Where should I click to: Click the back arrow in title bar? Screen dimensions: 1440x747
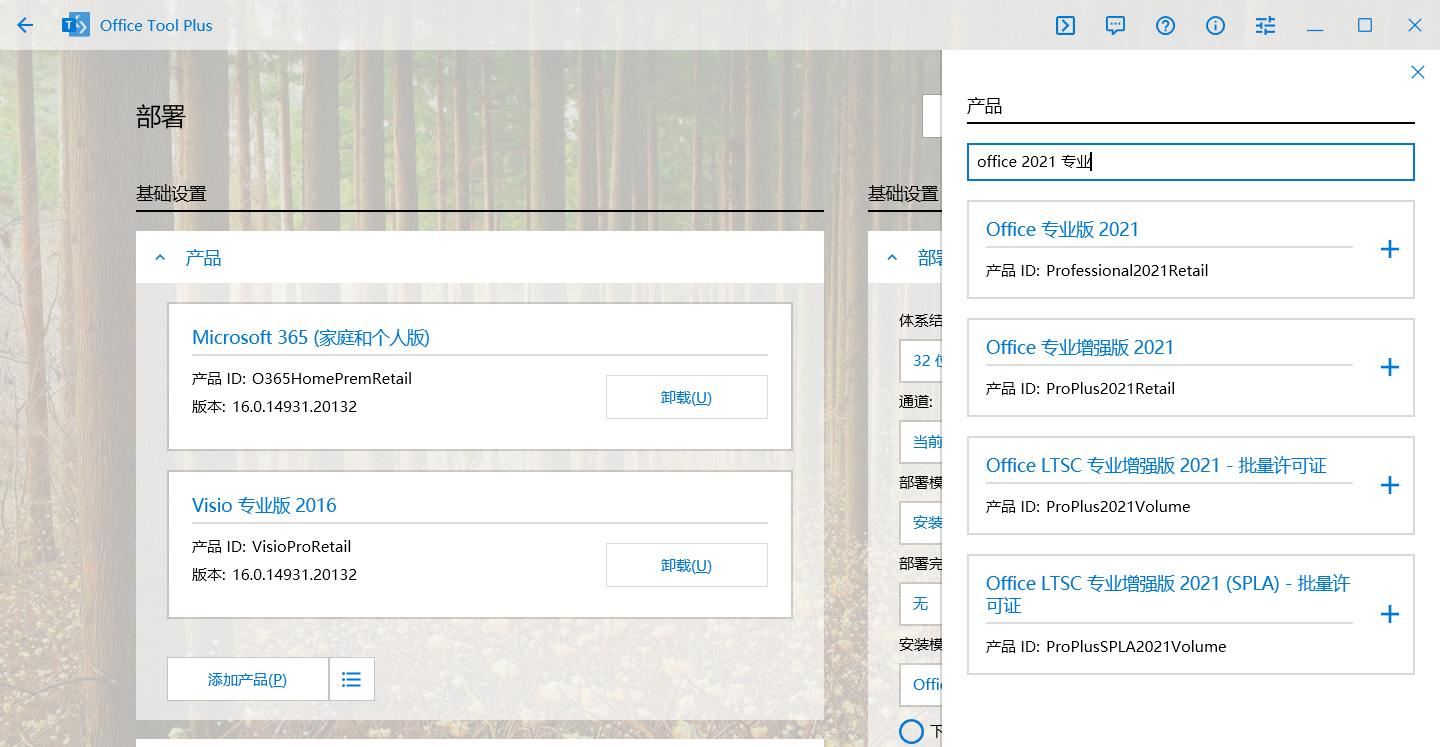coord(25,26)
